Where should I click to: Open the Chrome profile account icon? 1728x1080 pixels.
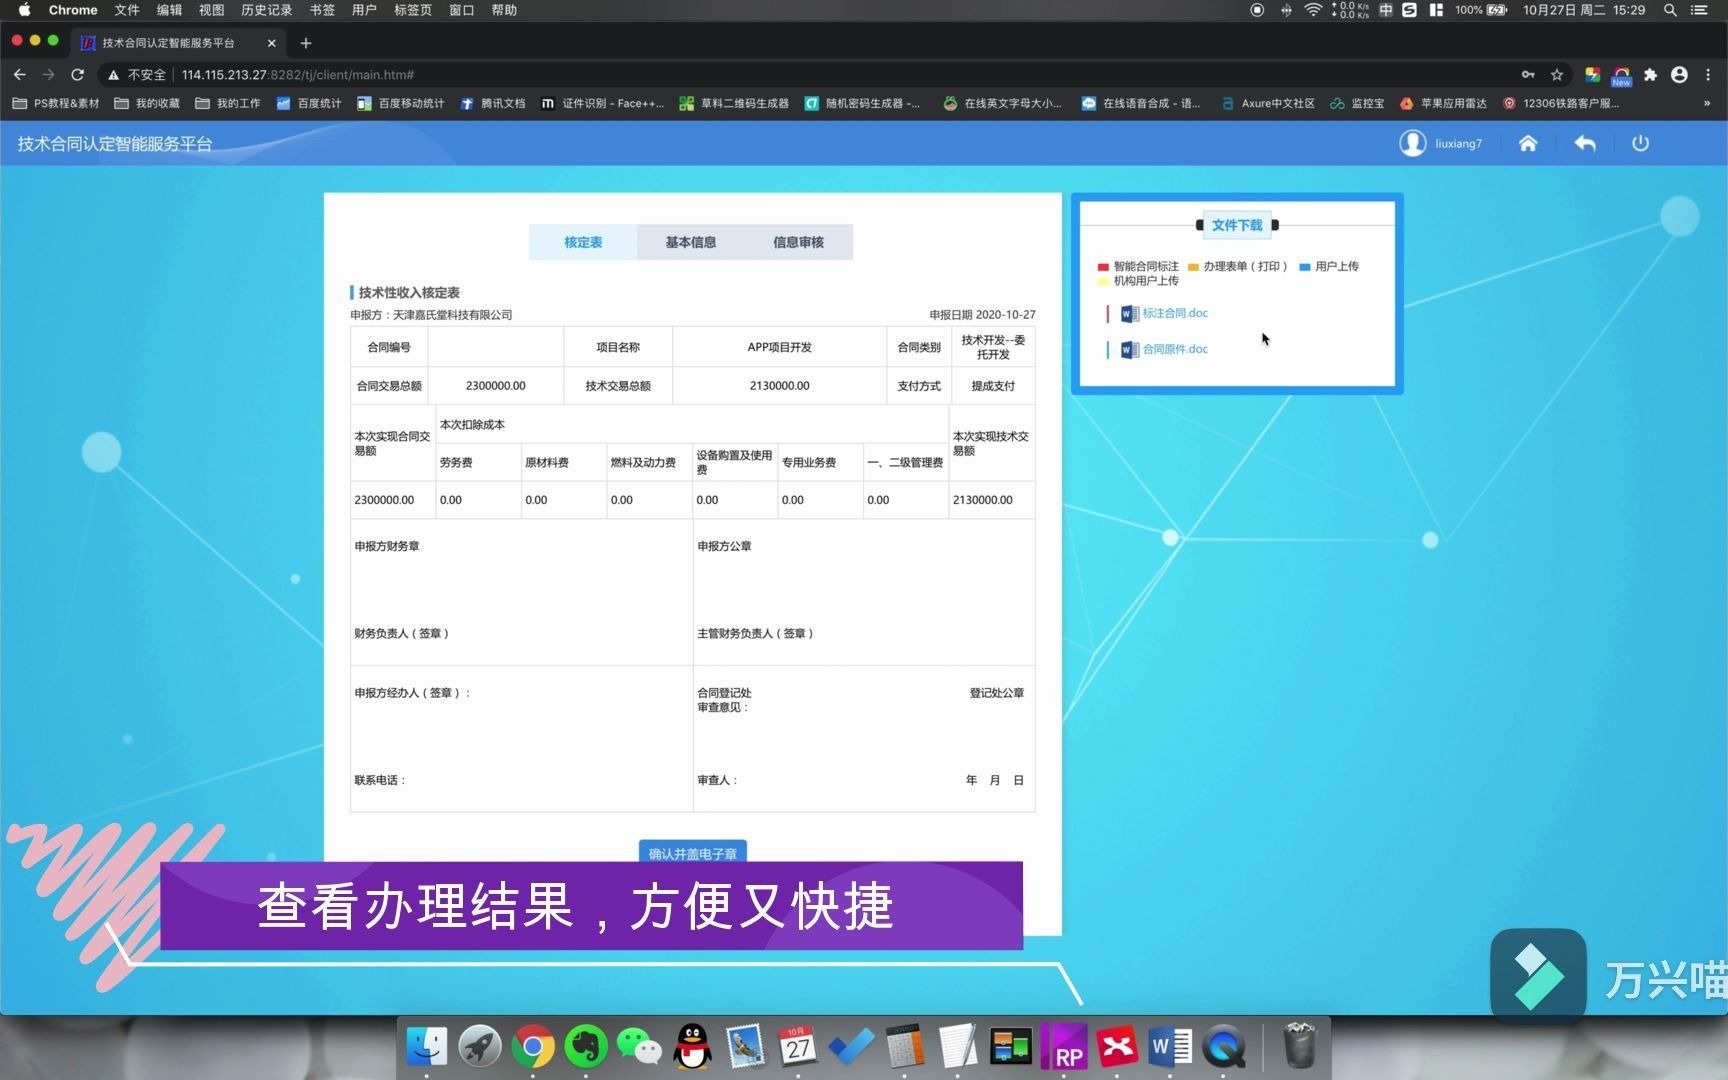1679,75
